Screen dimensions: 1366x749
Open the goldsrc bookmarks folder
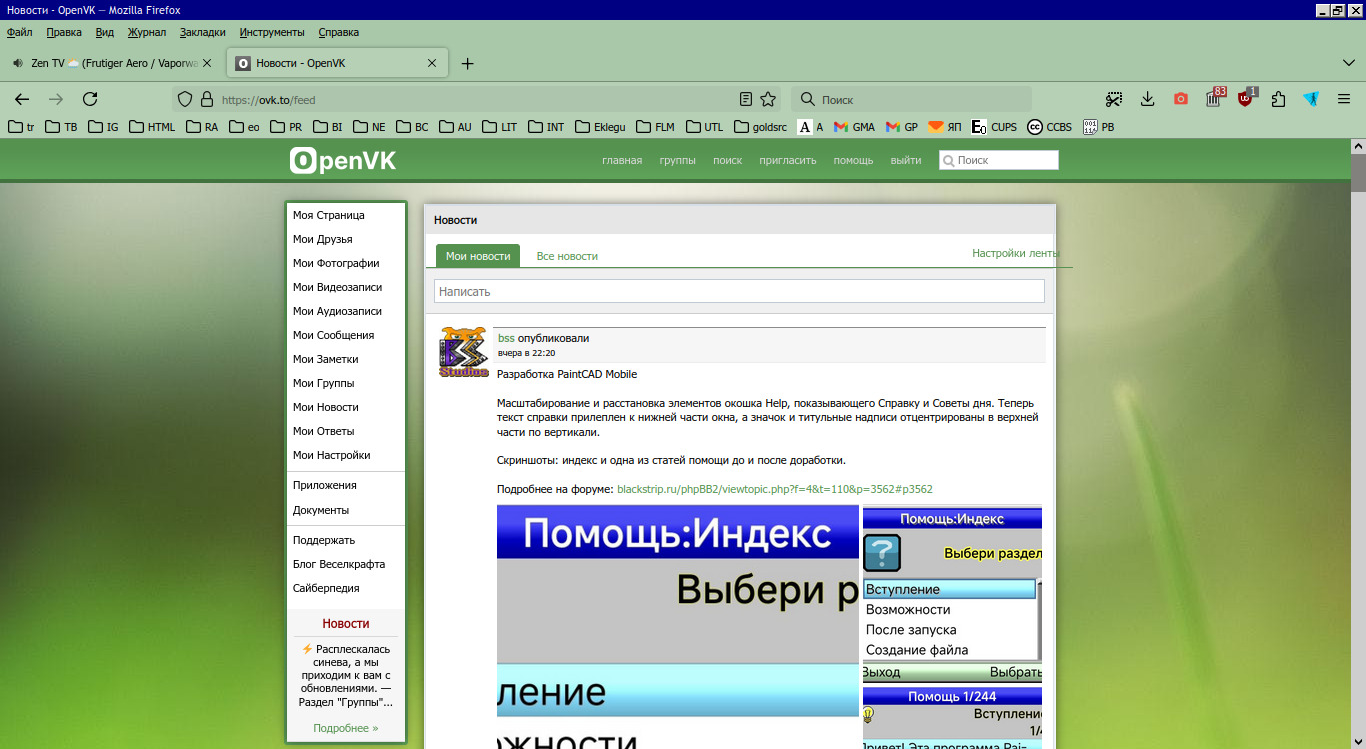pyautogui.click(x=761, y=127)
